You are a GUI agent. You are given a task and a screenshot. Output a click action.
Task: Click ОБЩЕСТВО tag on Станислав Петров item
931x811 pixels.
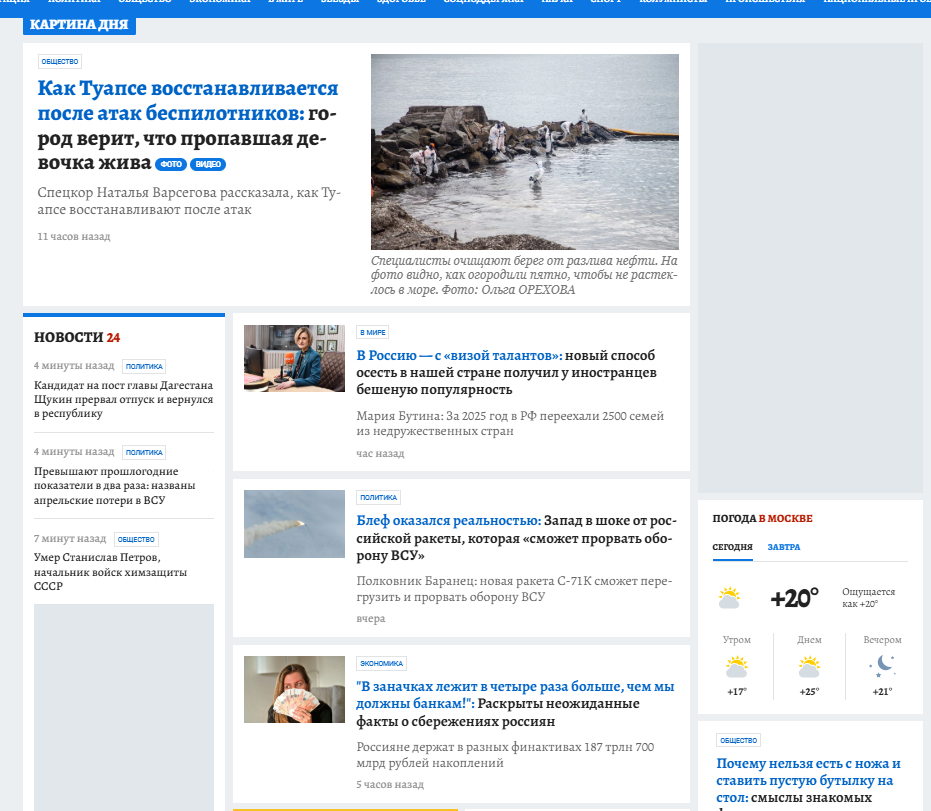point(136,540)
